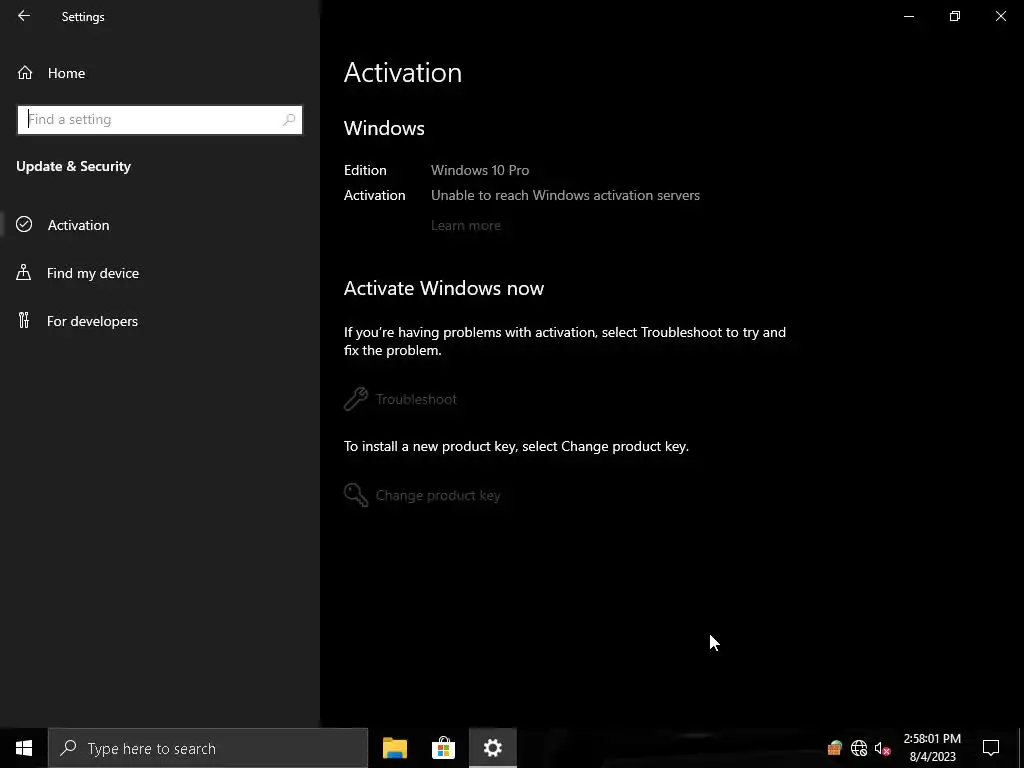The image size is (1024, 768).
Task: Click the Settings gear taskbar icon
Action: coord(492,748)
